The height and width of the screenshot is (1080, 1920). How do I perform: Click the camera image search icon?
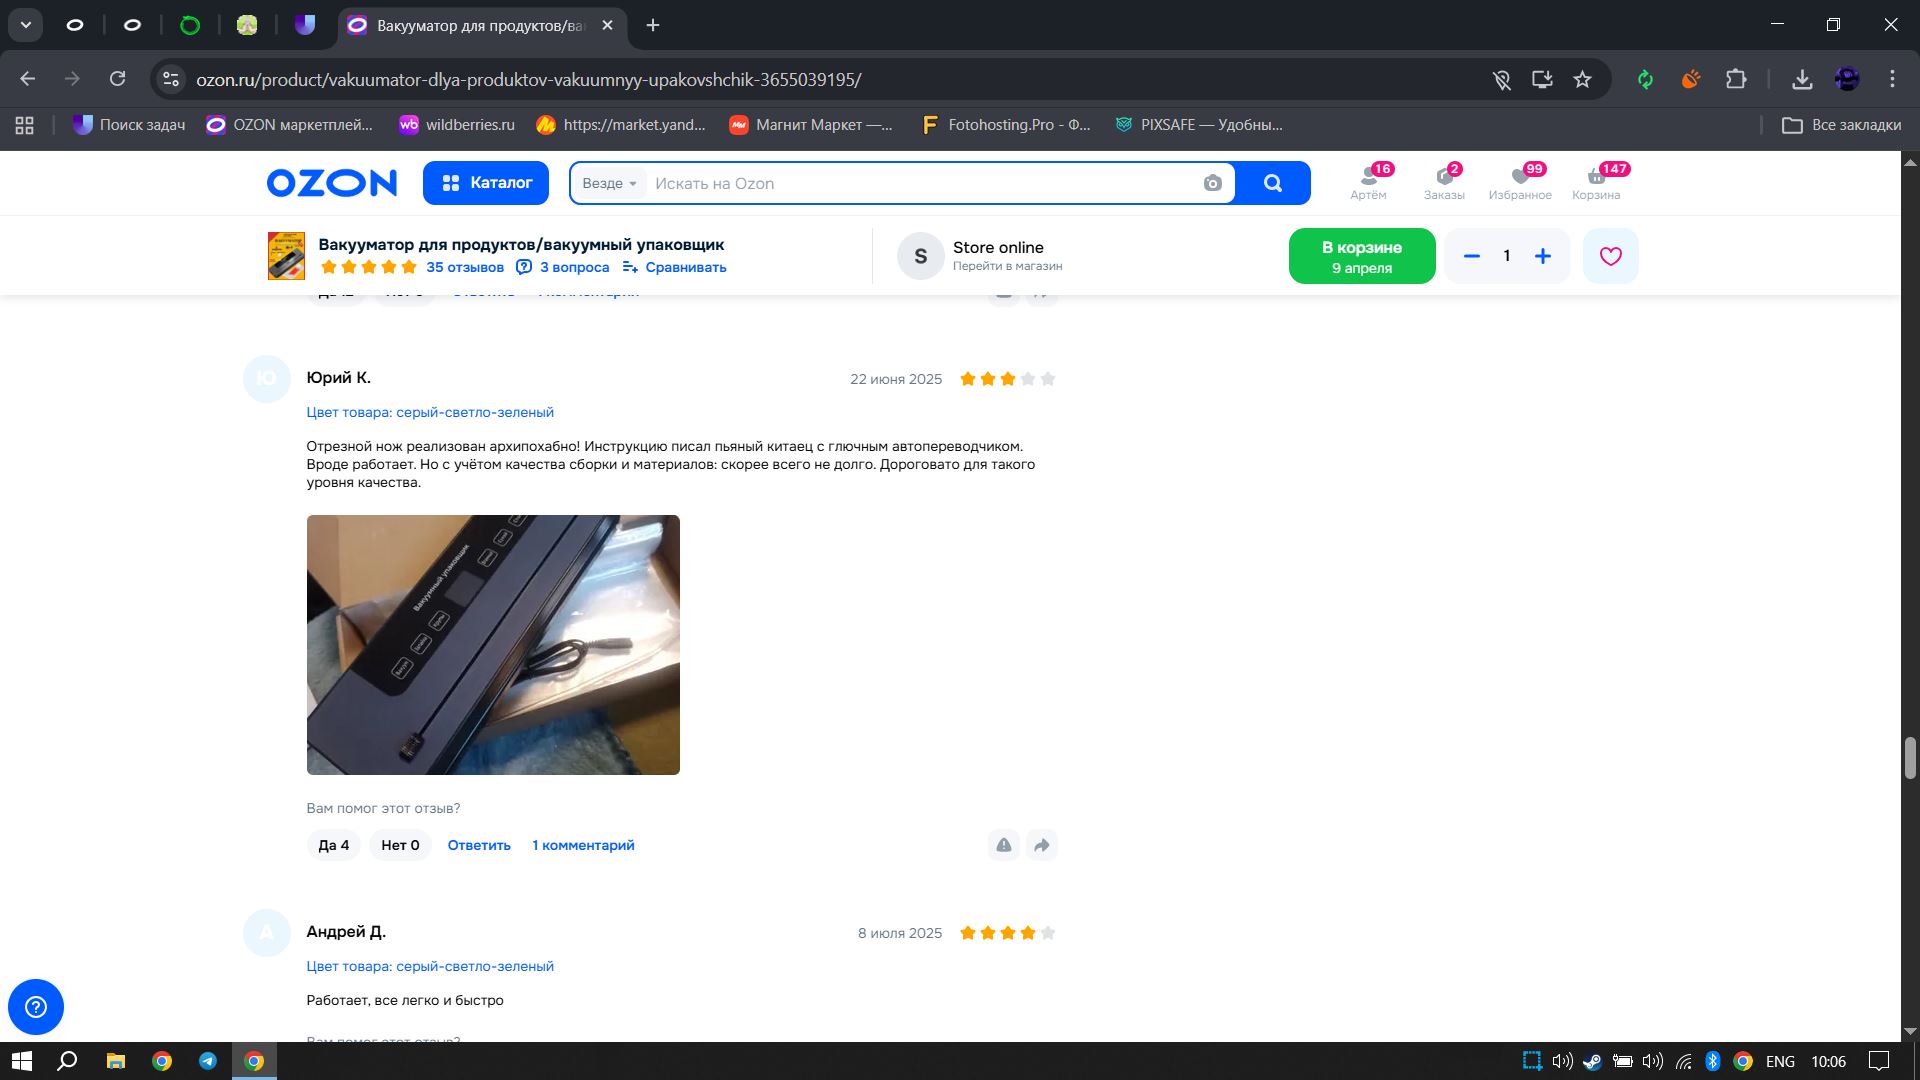(x=1212, y=183)
